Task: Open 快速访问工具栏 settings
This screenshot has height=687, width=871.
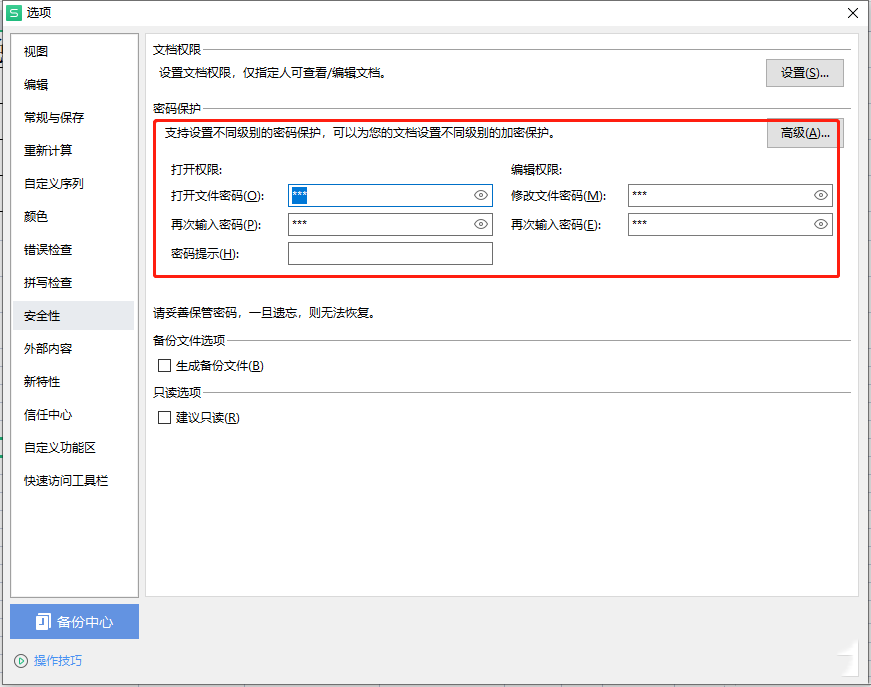Action: 73,481
